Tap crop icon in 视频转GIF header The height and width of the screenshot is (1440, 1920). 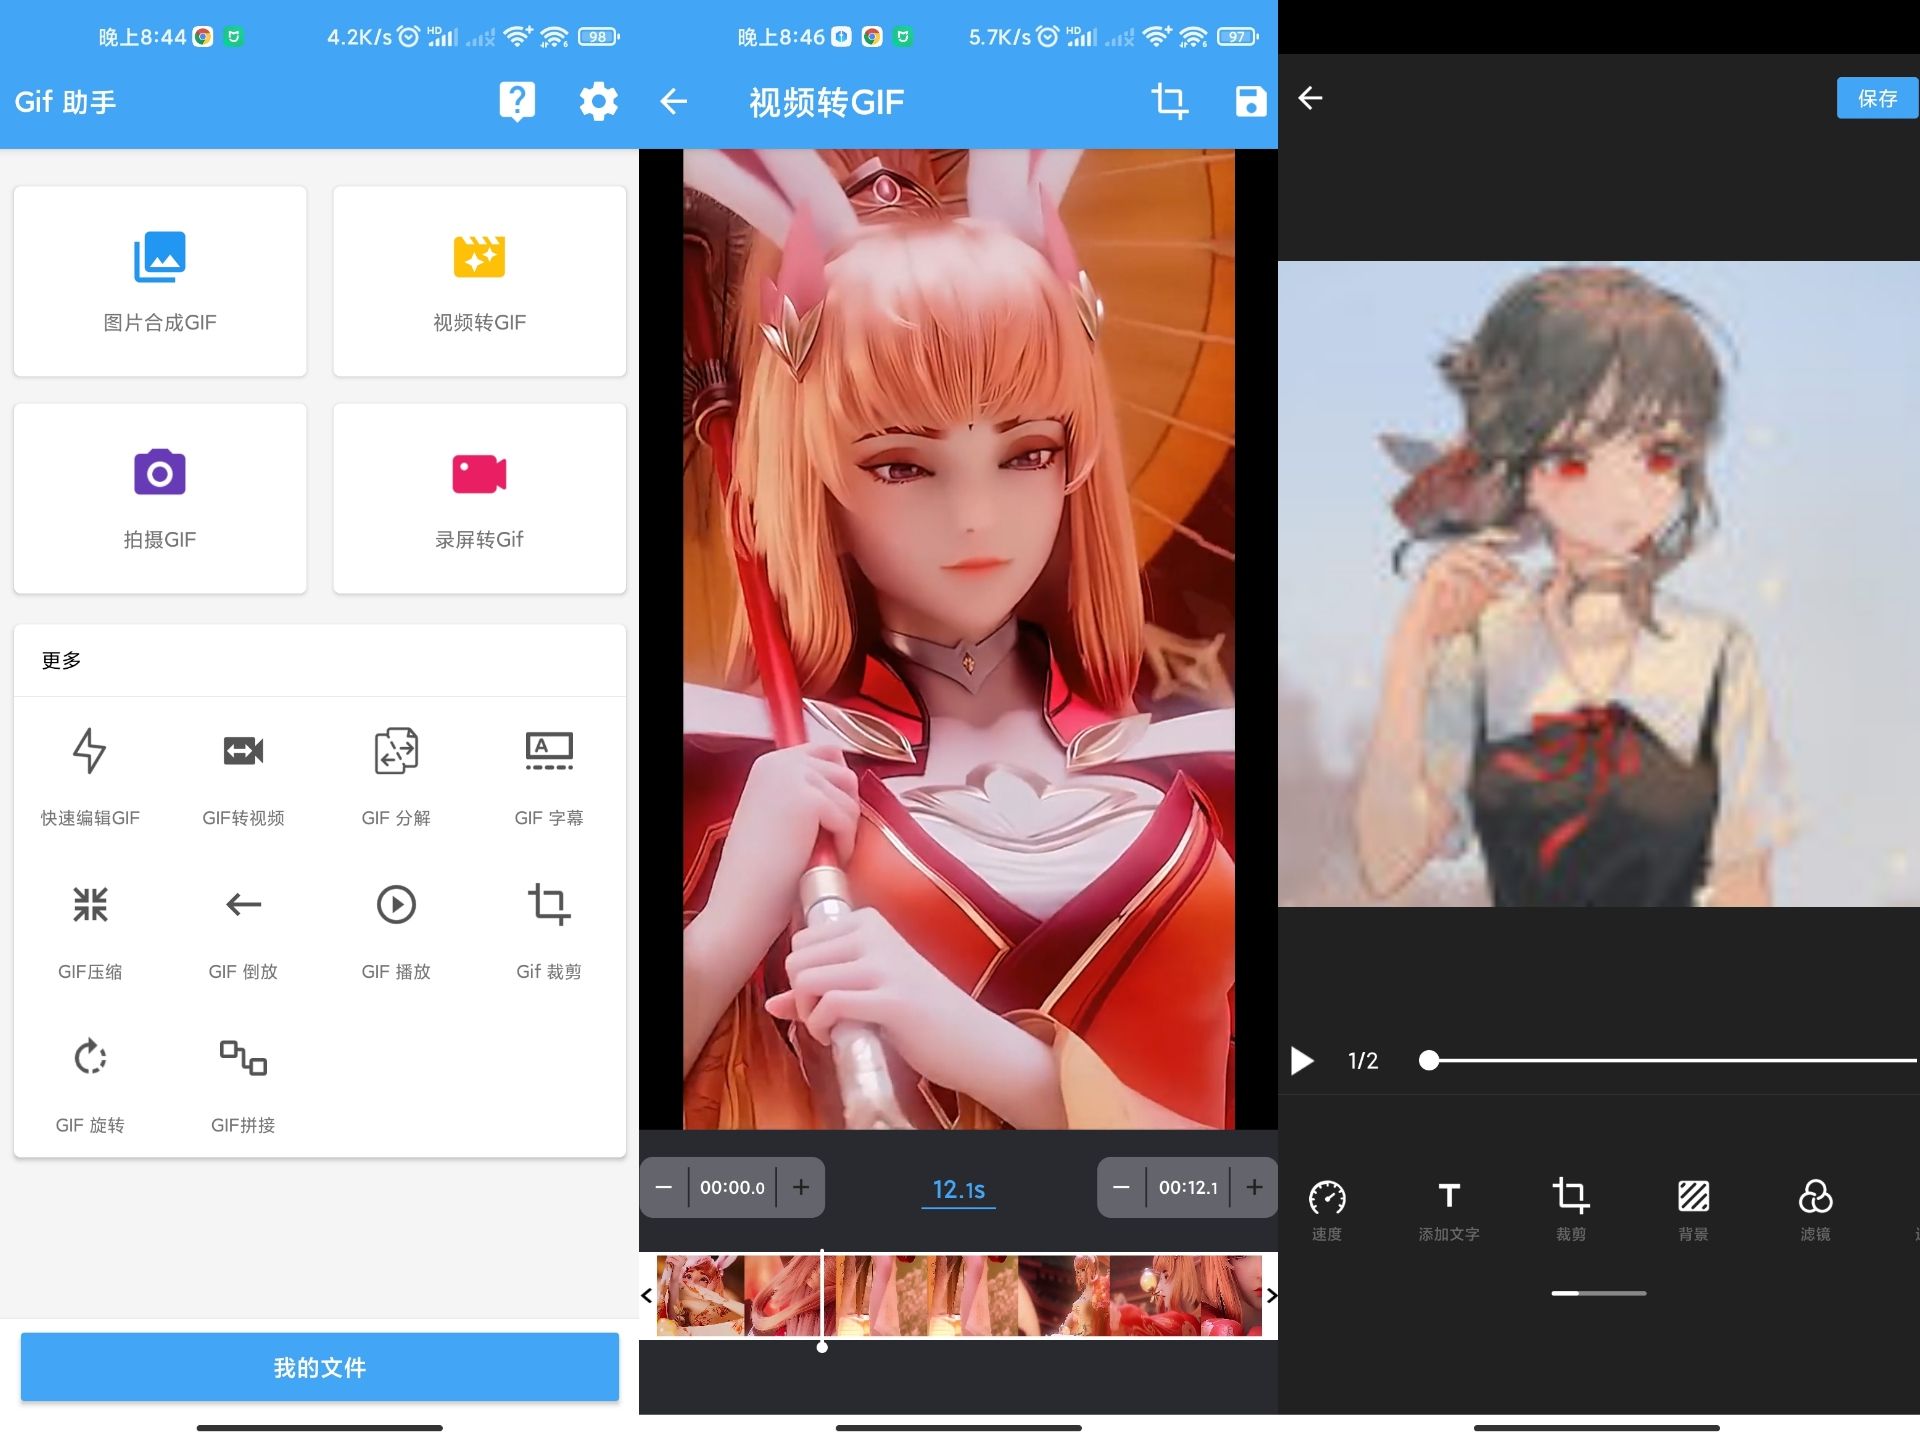click(x=1169, y=101)
